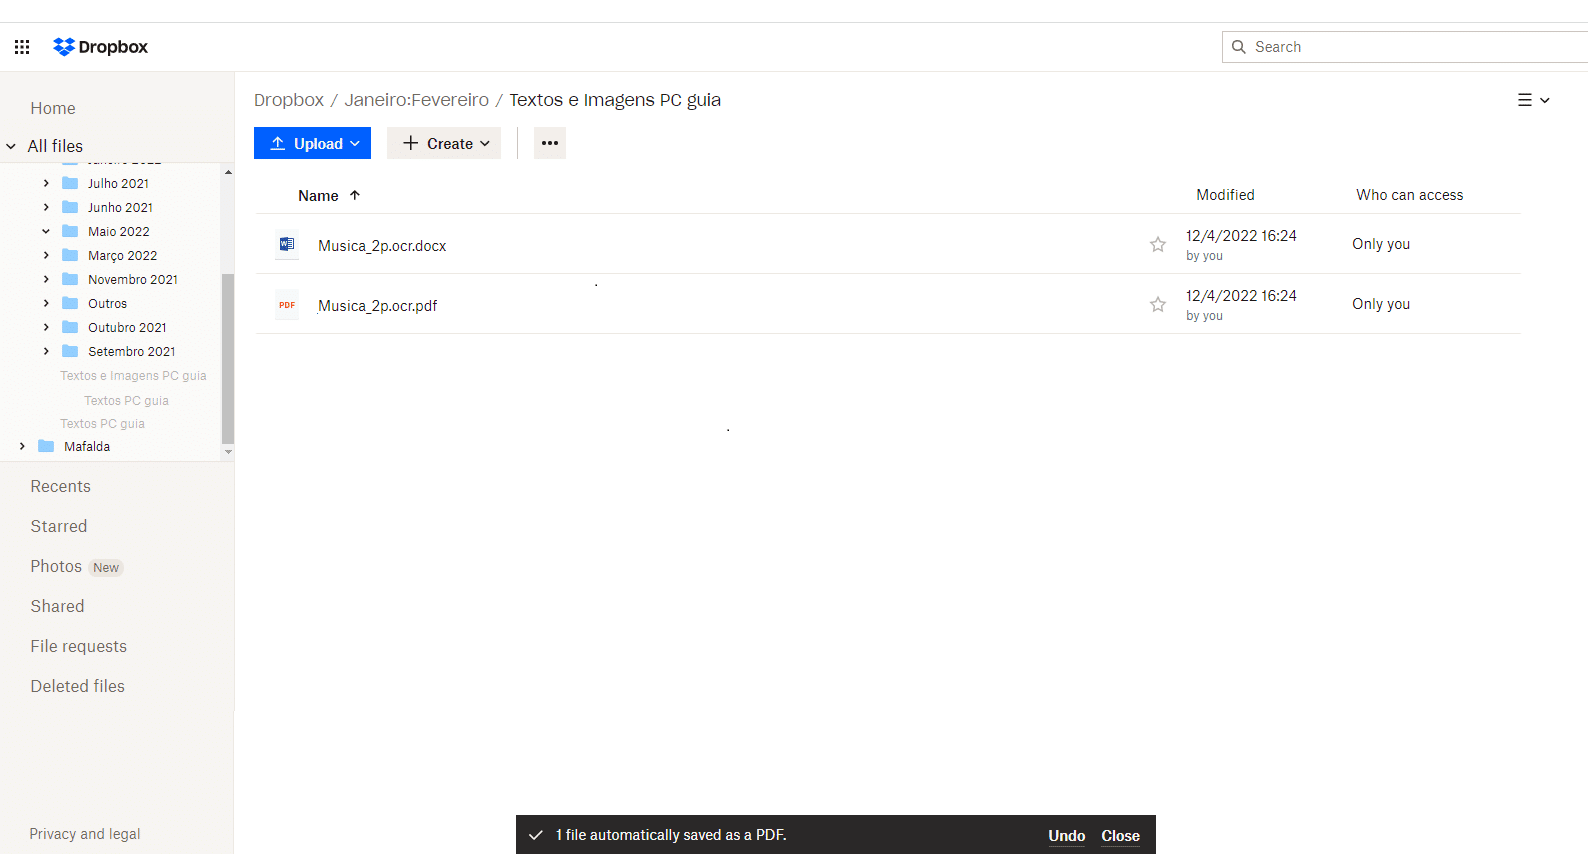This screenshot has width=1590, height=854.
Task: Open File requests in sidebar
Action: tap(78, 646)
